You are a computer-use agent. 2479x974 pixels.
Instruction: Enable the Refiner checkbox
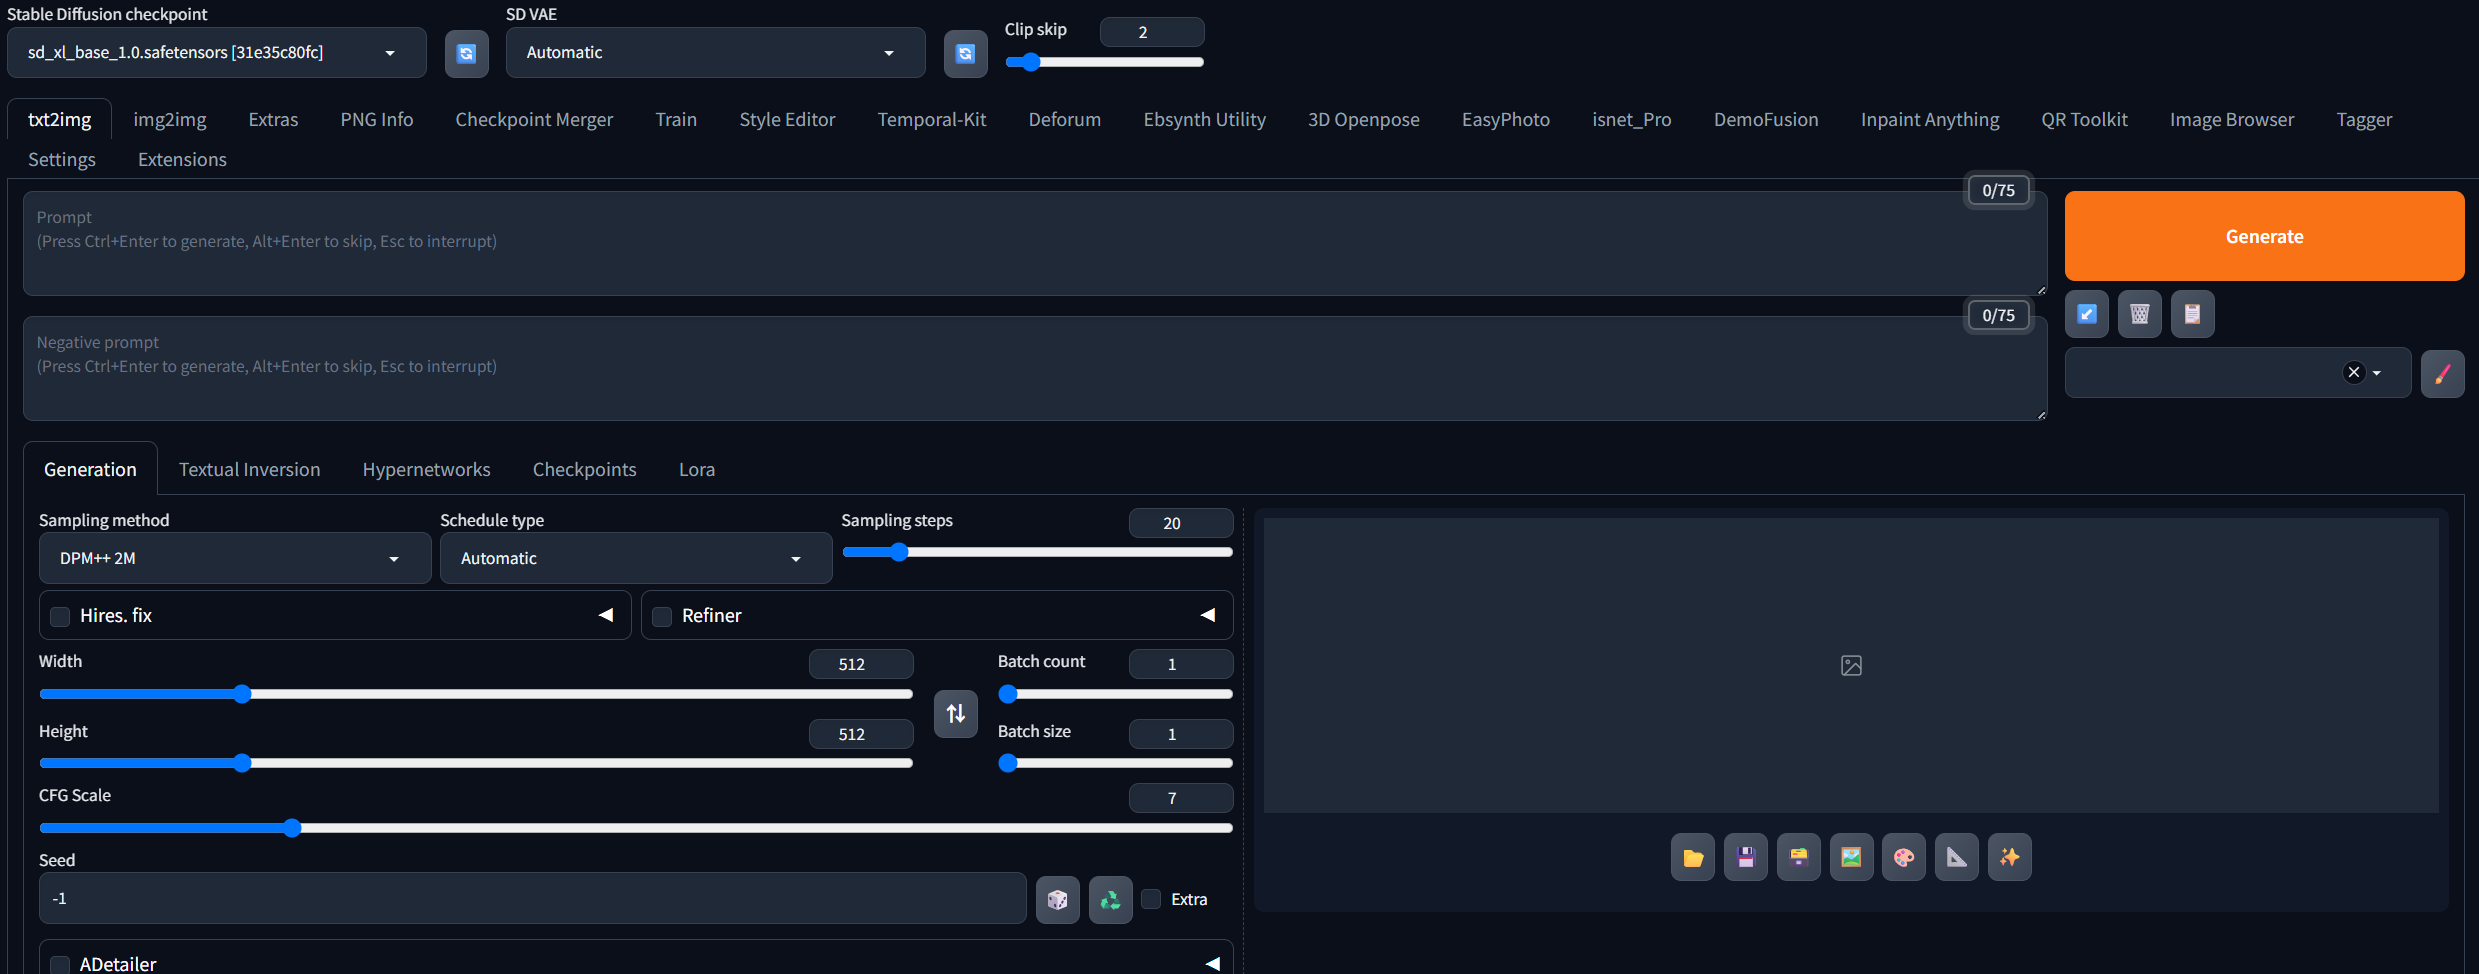click(x=662, y=616)
